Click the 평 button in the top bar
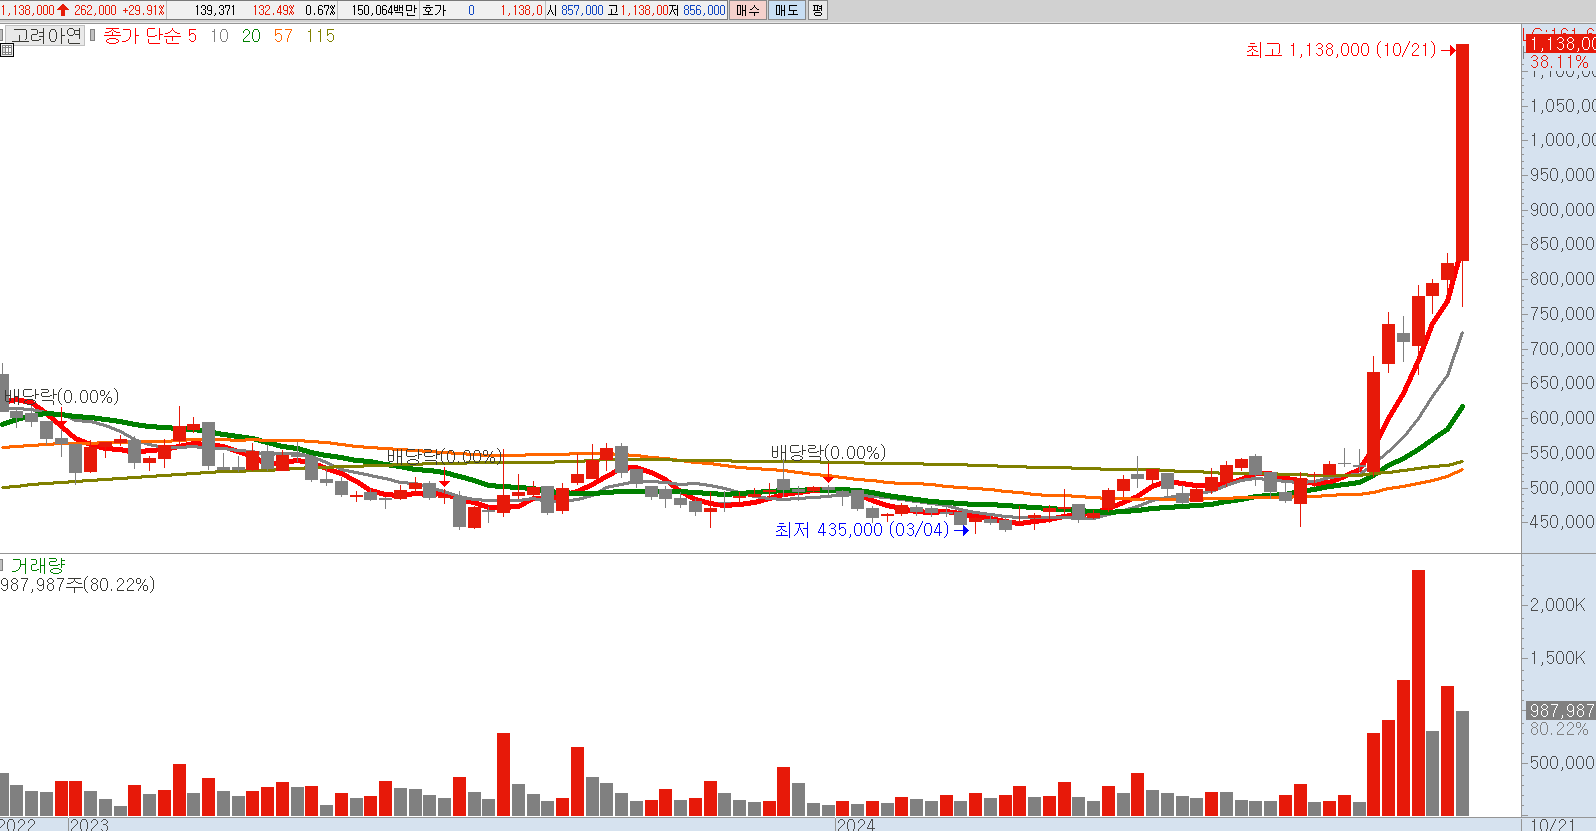The image size is (1596, 831). (x=817, y=10)
